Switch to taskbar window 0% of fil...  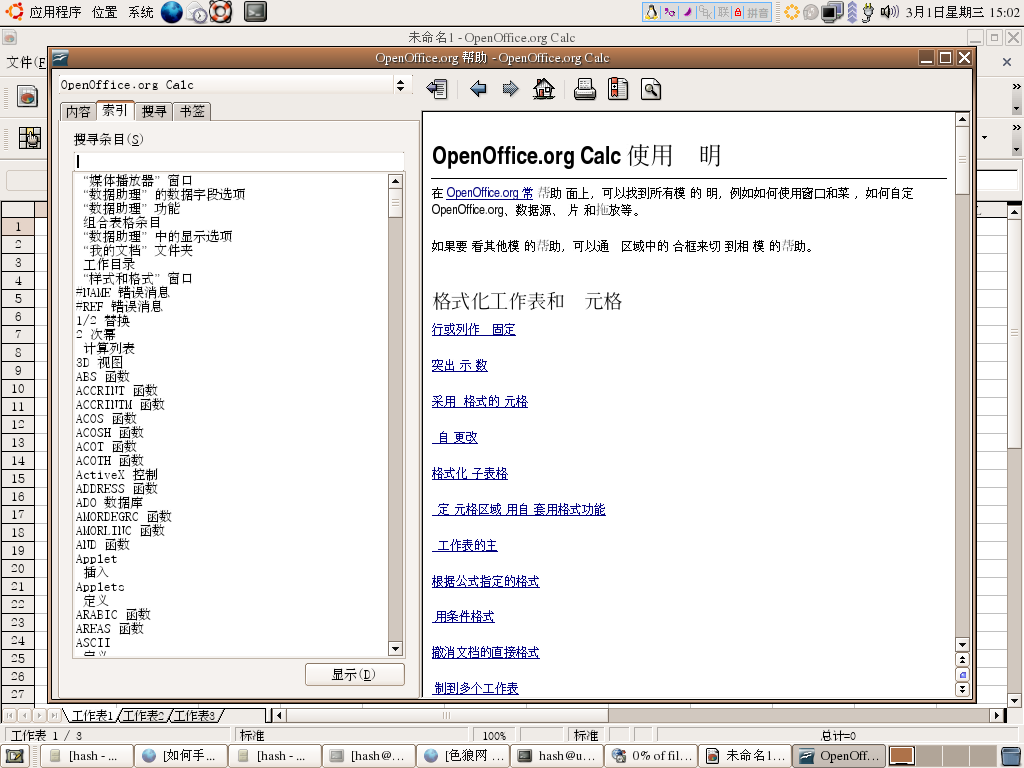651,756
